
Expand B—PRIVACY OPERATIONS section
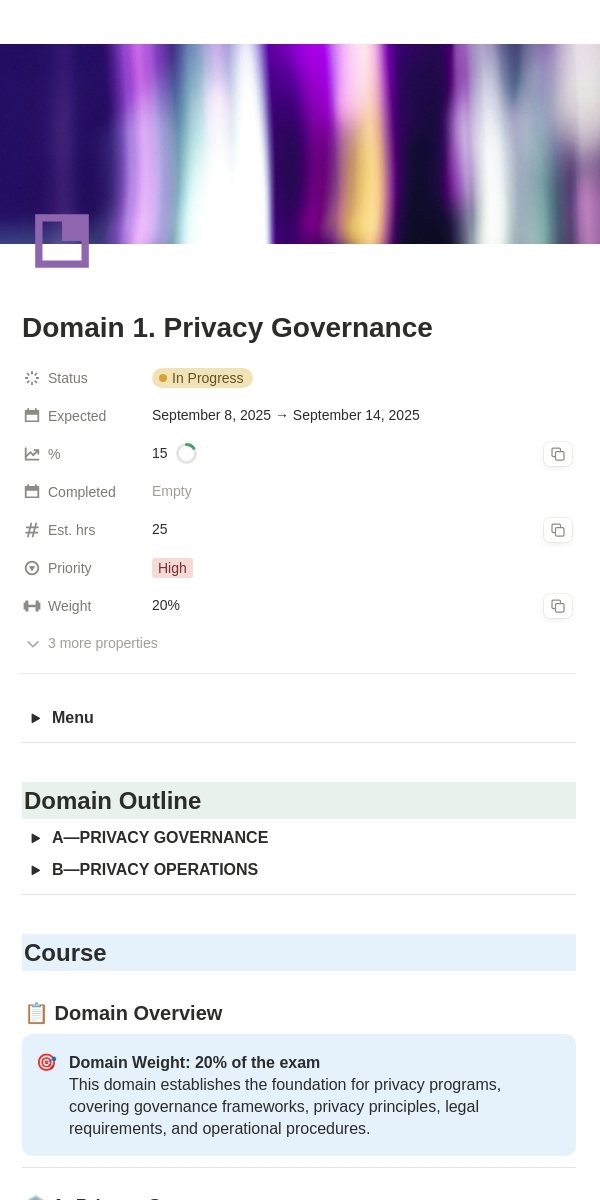pyautogui.click(x=36, y=870)
